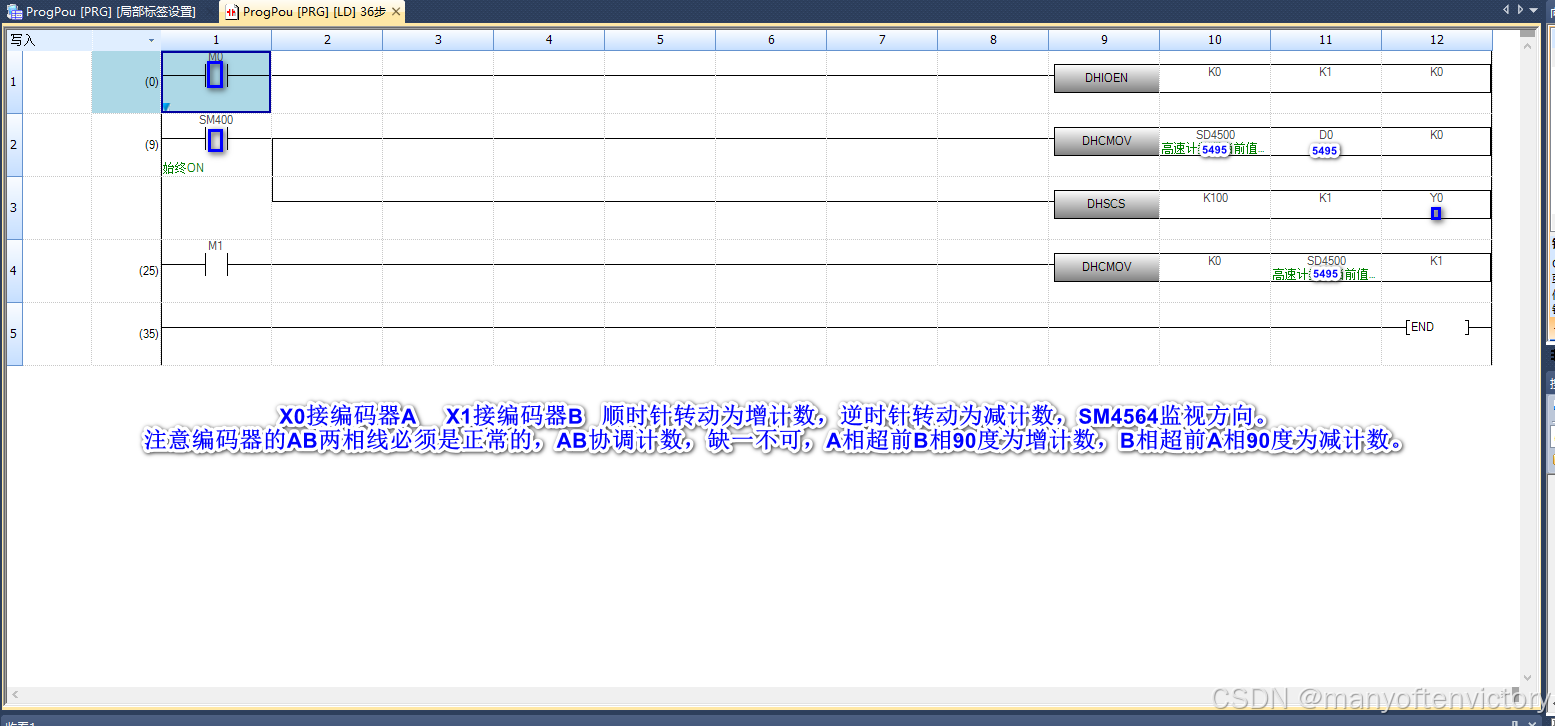The image size is (1555, 726).
Task: Select the ProgPou [PRG] [LD] 36步 tab
Action: 313,12
